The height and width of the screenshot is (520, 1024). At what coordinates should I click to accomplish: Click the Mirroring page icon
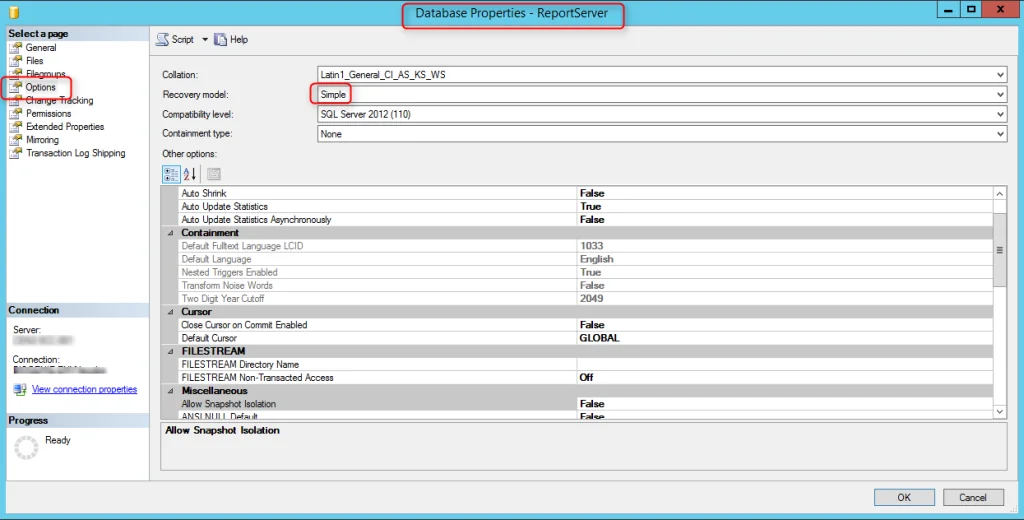16,140
